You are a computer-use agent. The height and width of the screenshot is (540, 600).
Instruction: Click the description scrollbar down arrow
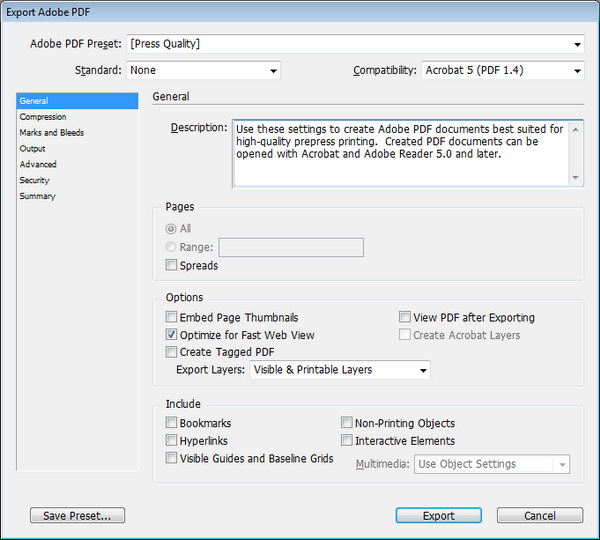pos(576,178)
